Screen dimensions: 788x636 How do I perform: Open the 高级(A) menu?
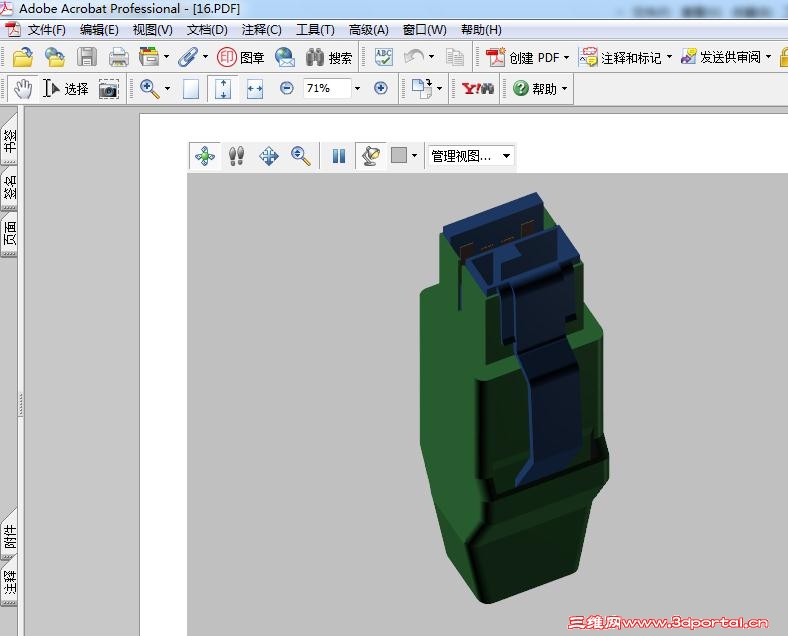[x=368, y=30]
